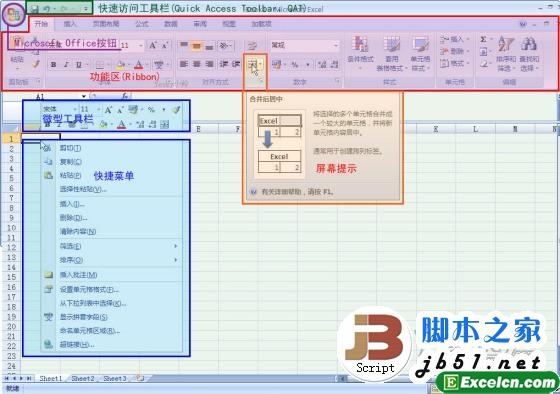Toggle Italic in ribbon font group
The image size is (560, 394).
click(x=66, y=65)
